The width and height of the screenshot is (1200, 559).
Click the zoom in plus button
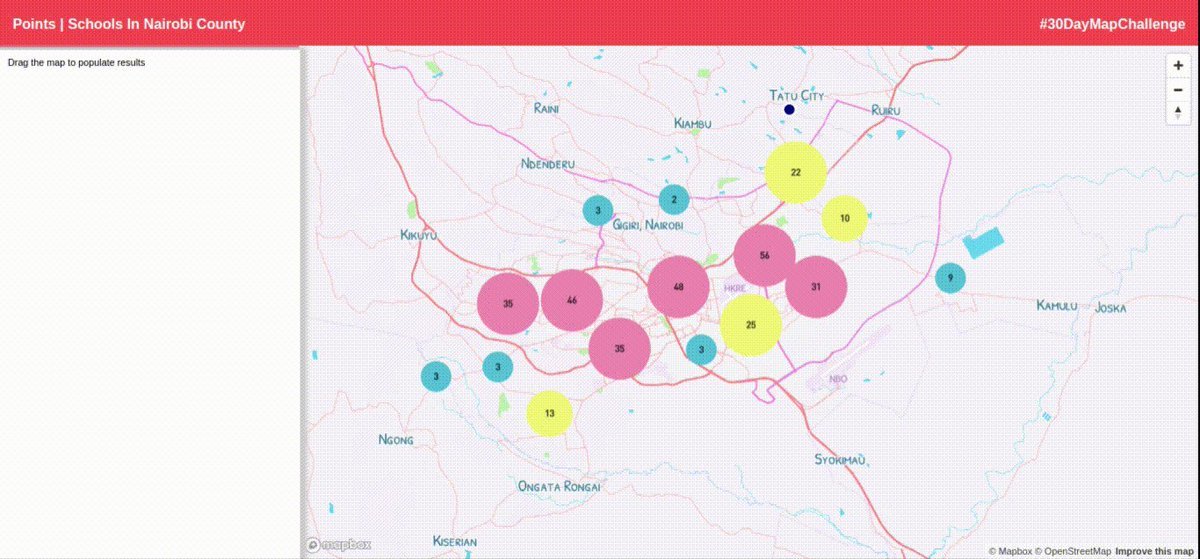pyautogui.click(x=1178, y=65)
